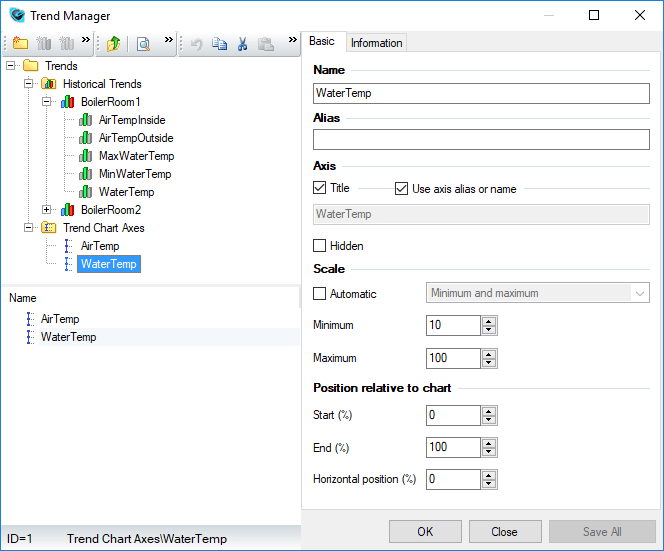Enable Automatic scale checkbox
The width and height of the screenshot is (664, 551).
320,294
